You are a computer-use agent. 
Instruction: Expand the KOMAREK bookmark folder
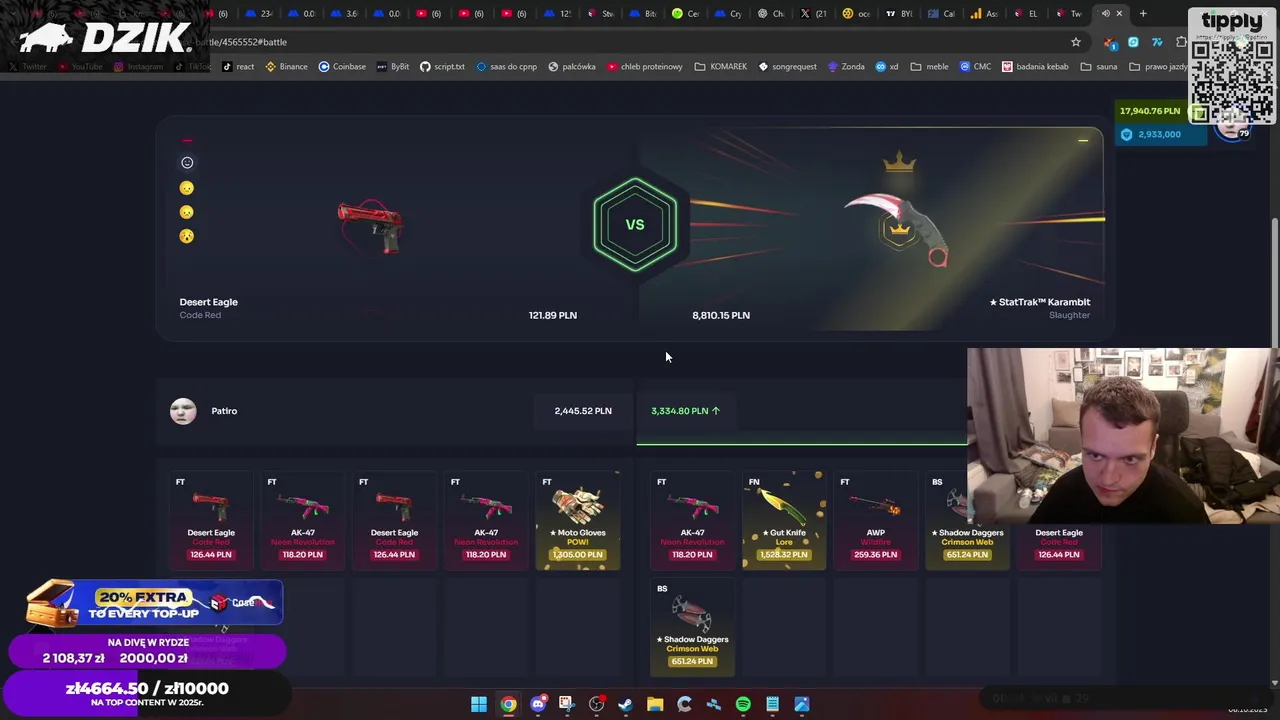721,67
